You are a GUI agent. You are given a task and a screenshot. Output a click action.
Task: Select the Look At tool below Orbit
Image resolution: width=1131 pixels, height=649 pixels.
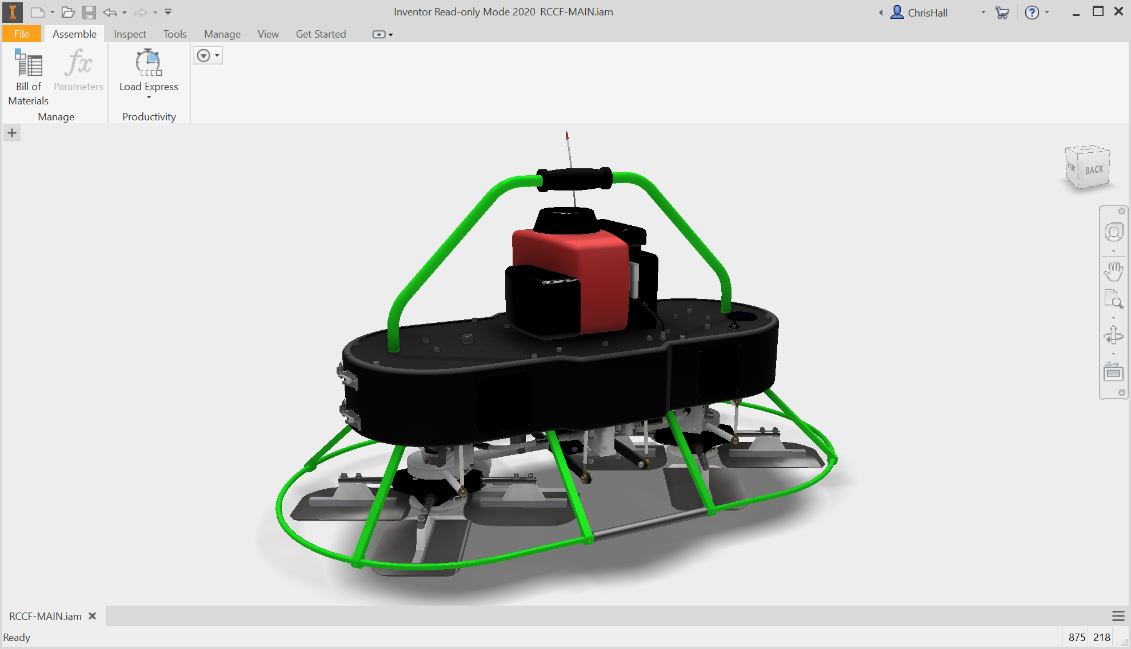[x=1114, y=373]
